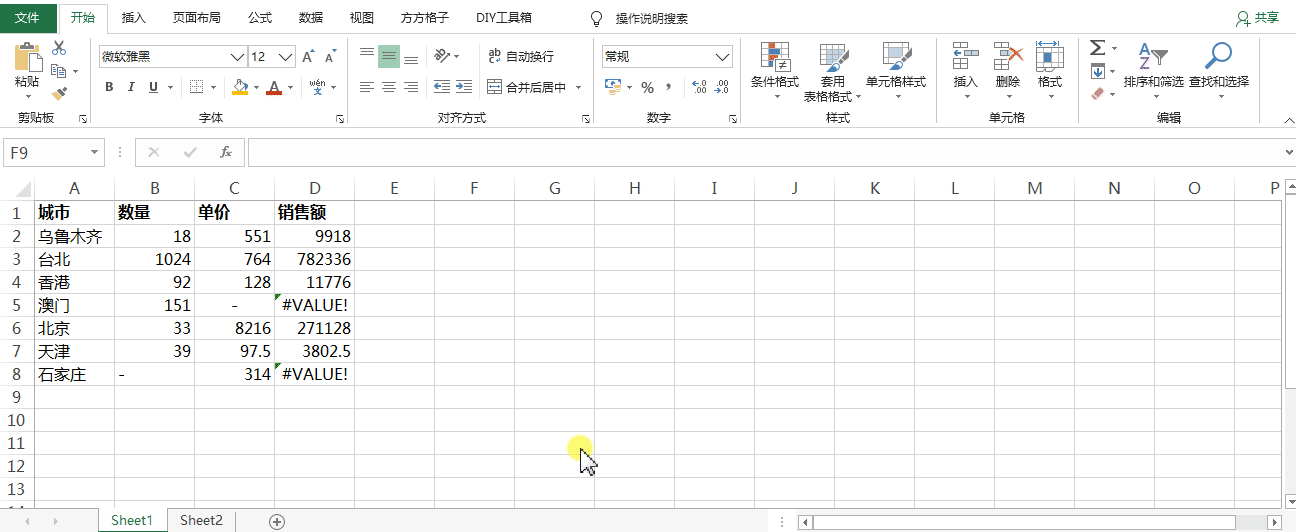
Task: Toggle Bold formatting
Action: 110,87
